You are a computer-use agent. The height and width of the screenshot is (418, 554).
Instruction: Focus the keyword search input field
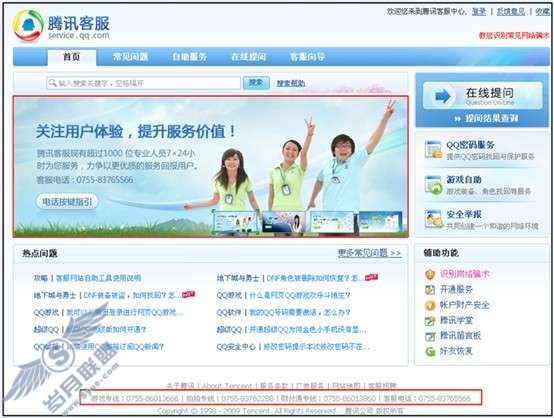pyautogui.click(x=144, y=83)
